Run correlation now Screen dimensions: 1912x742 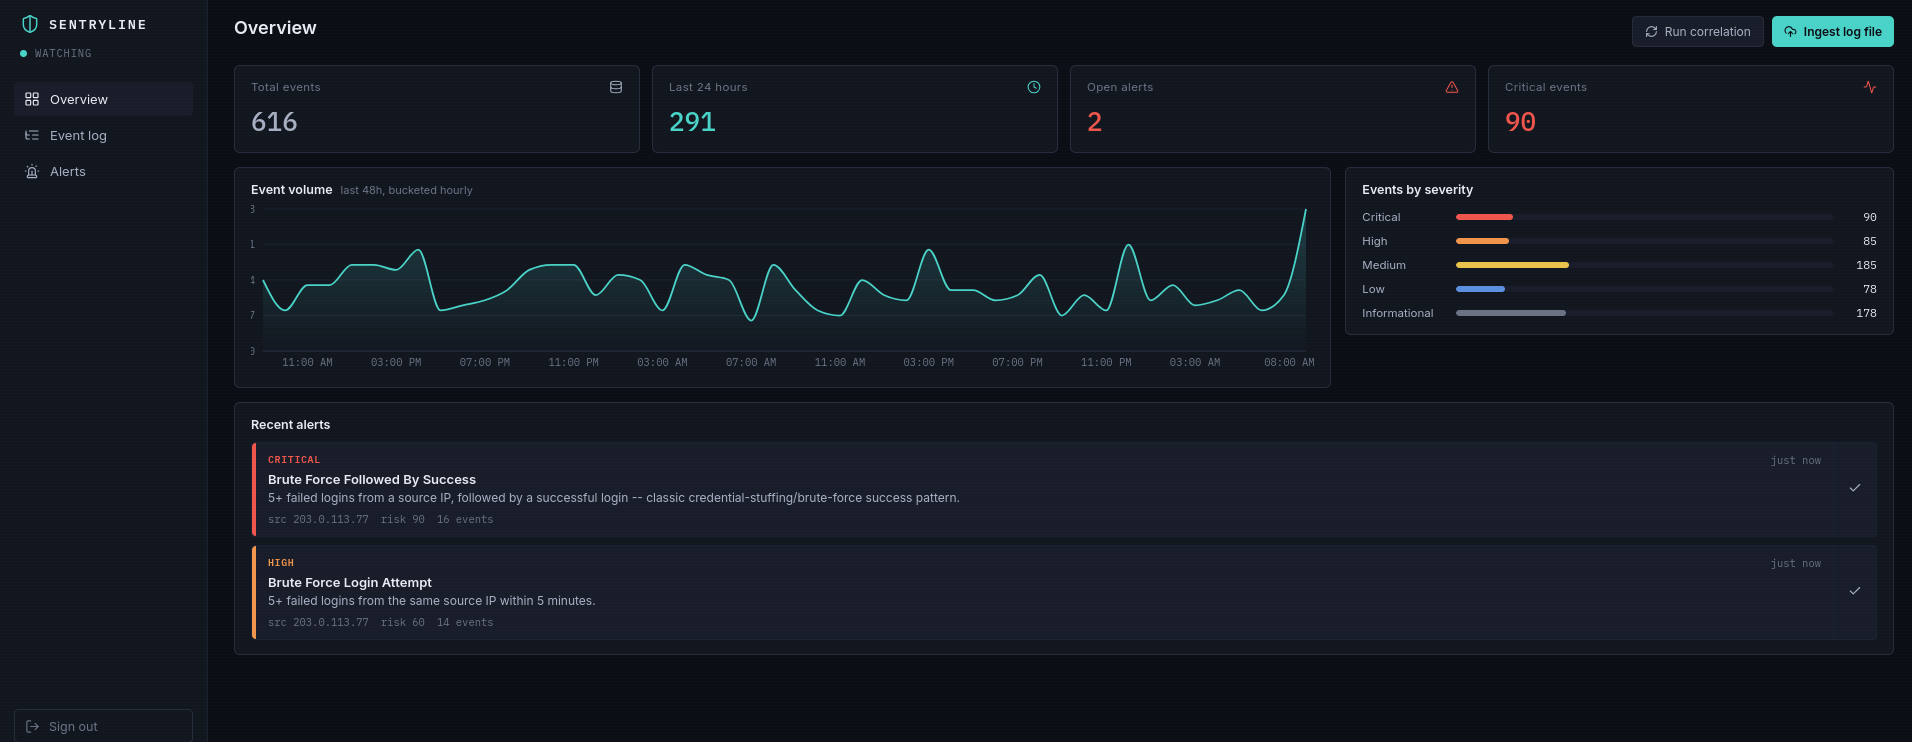1698,31
